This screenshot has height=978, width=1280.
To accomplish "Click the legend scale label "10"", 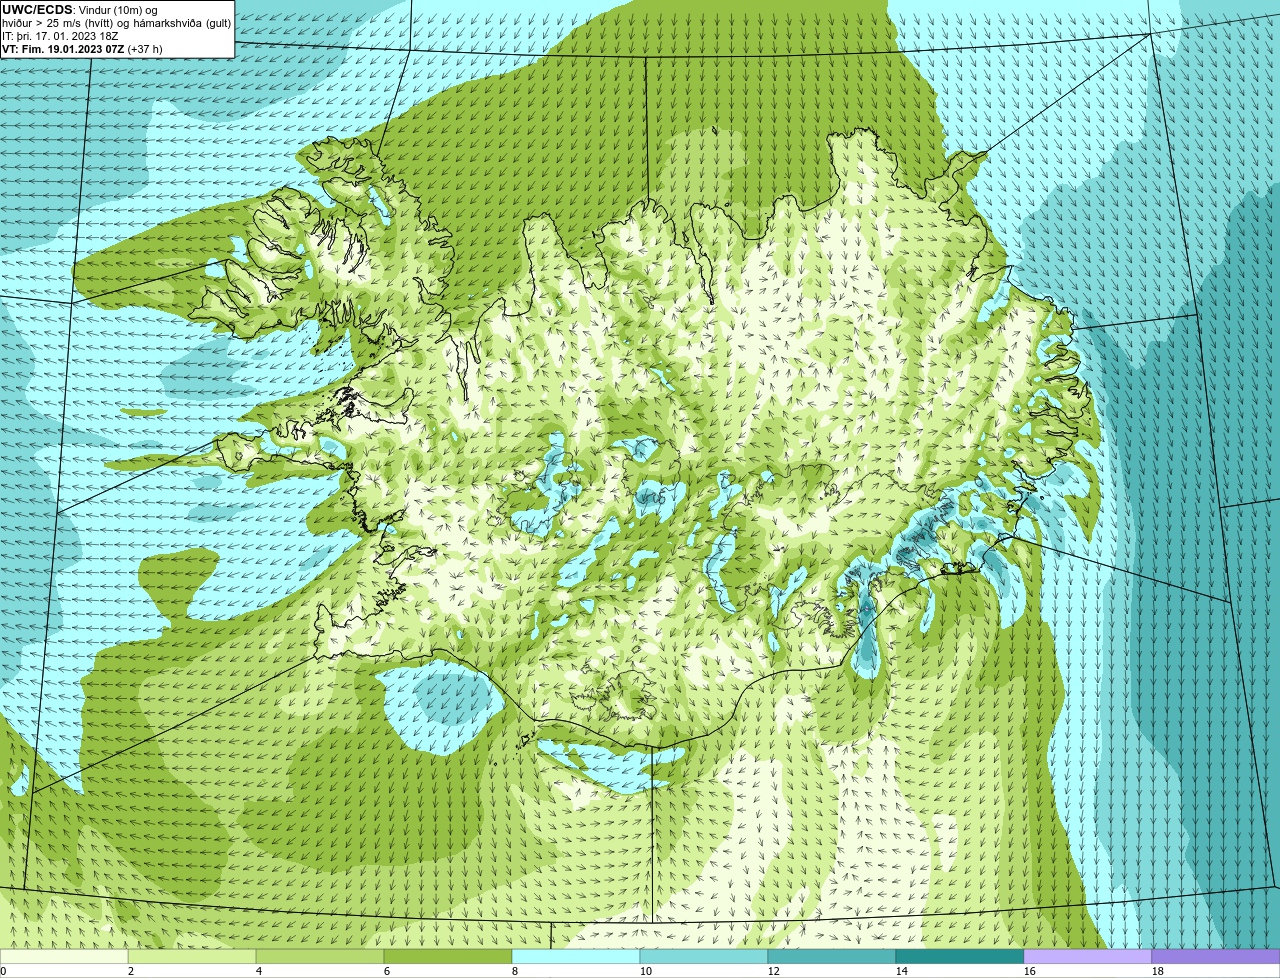I will click(646, 971).
